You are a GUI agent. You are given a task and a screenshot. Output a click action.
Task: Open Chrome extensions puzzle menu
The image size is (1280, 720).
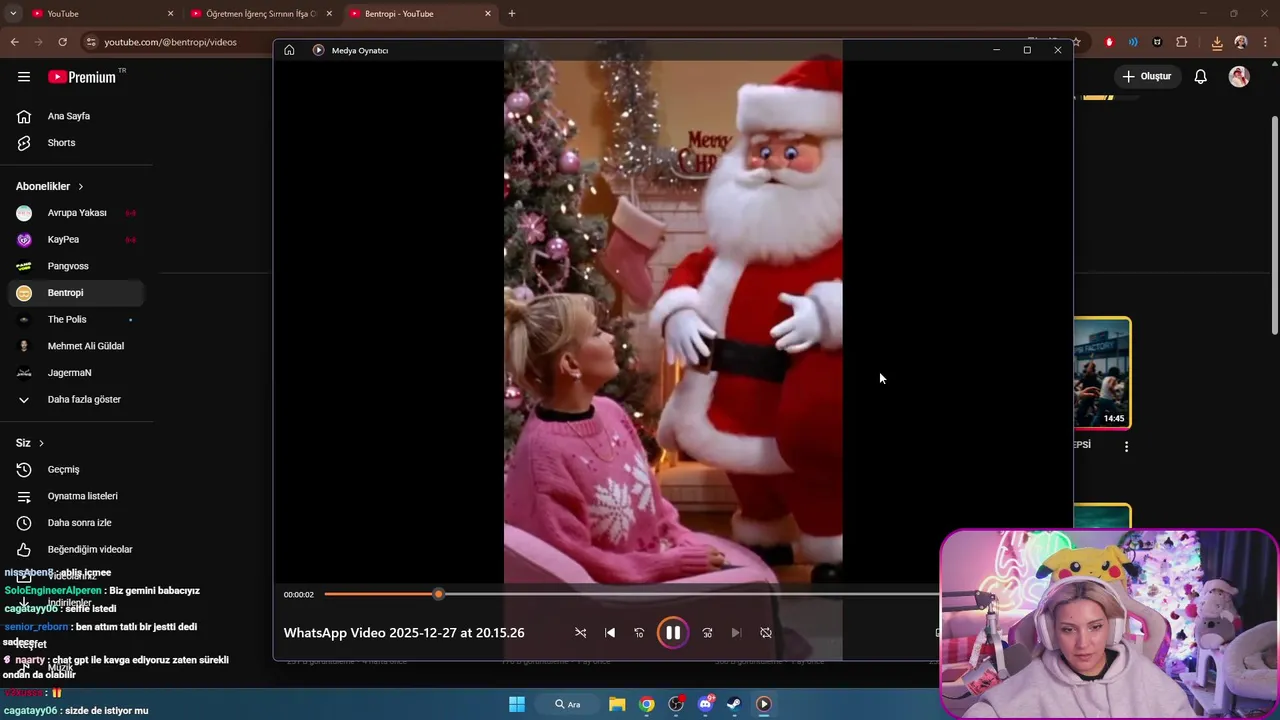[x=1182, y=42]
